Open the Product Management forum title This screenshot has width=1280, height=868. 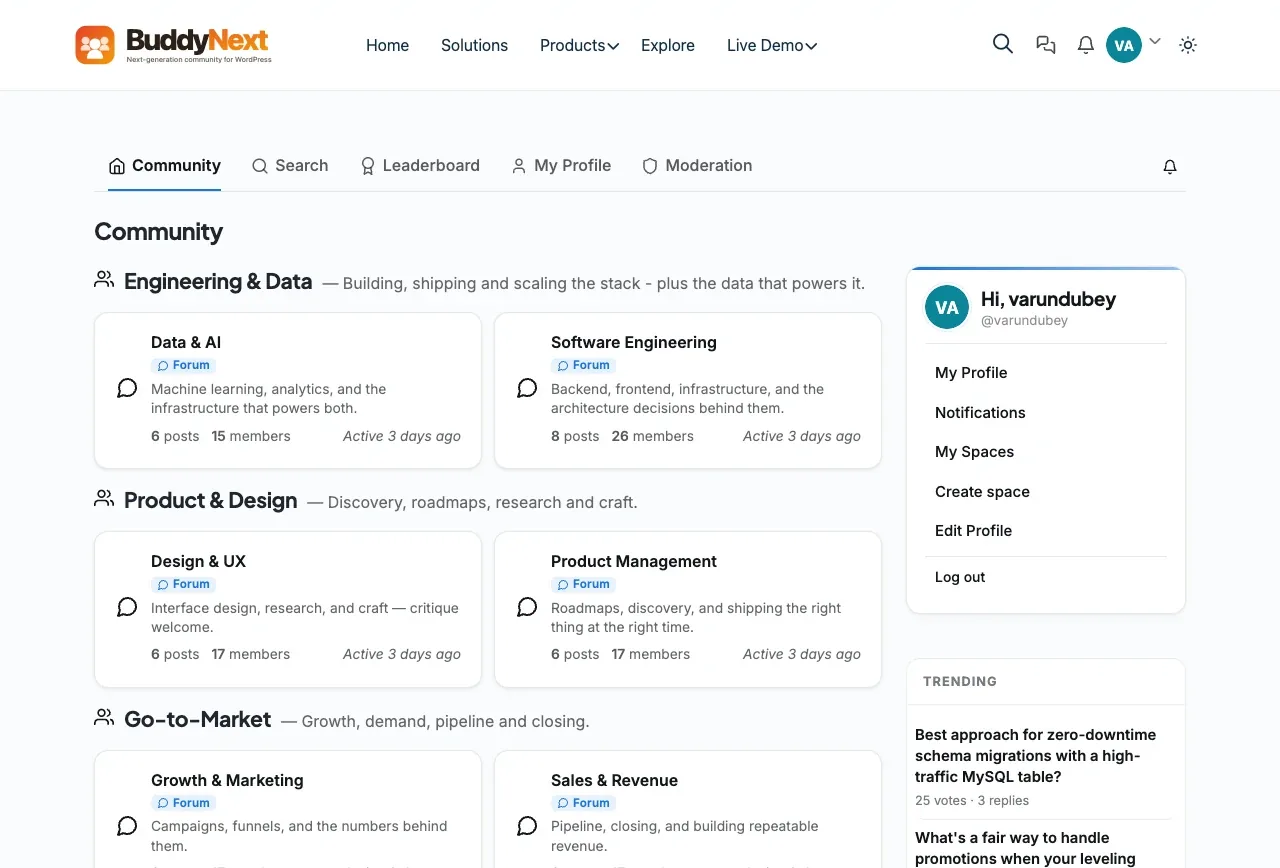click(x=634, y=561)
